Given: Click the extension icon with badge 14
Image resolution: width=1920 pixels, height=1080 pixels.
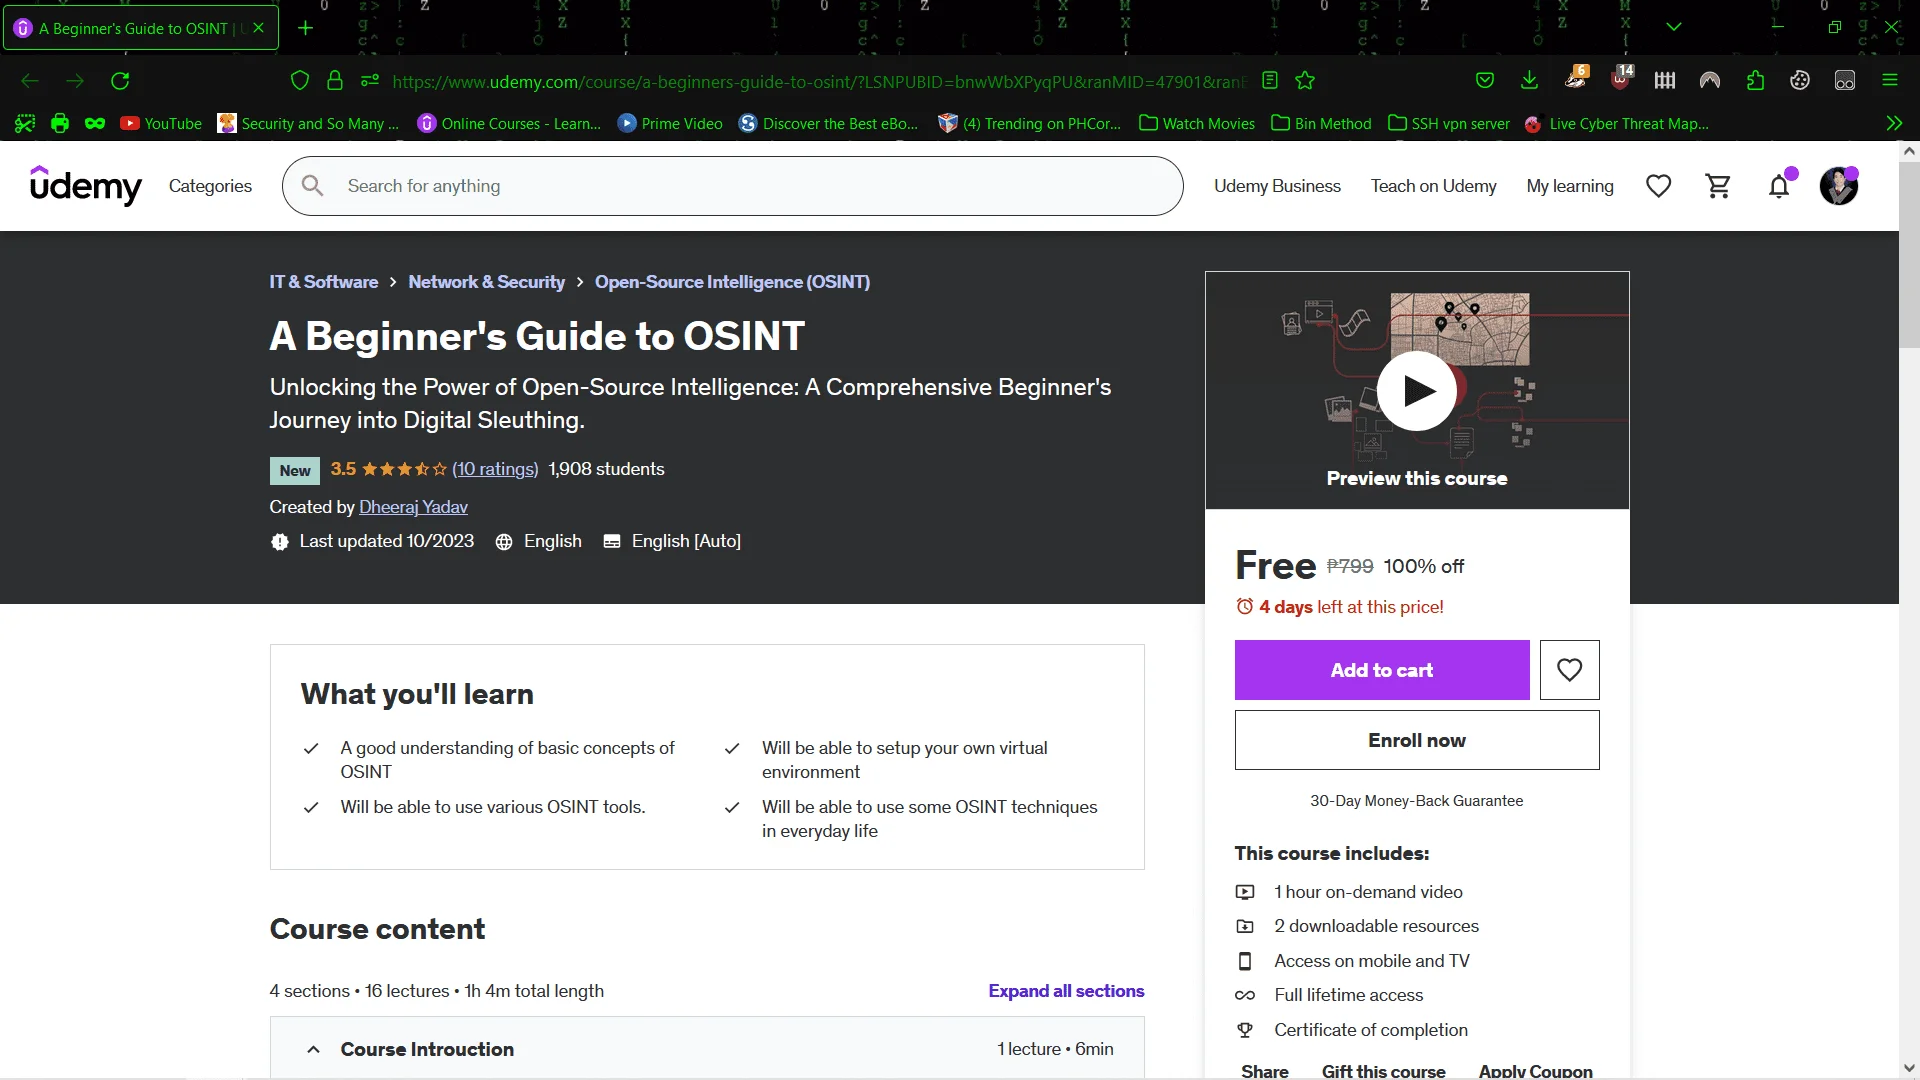Looking at the screenshot, I should 1621,78.
